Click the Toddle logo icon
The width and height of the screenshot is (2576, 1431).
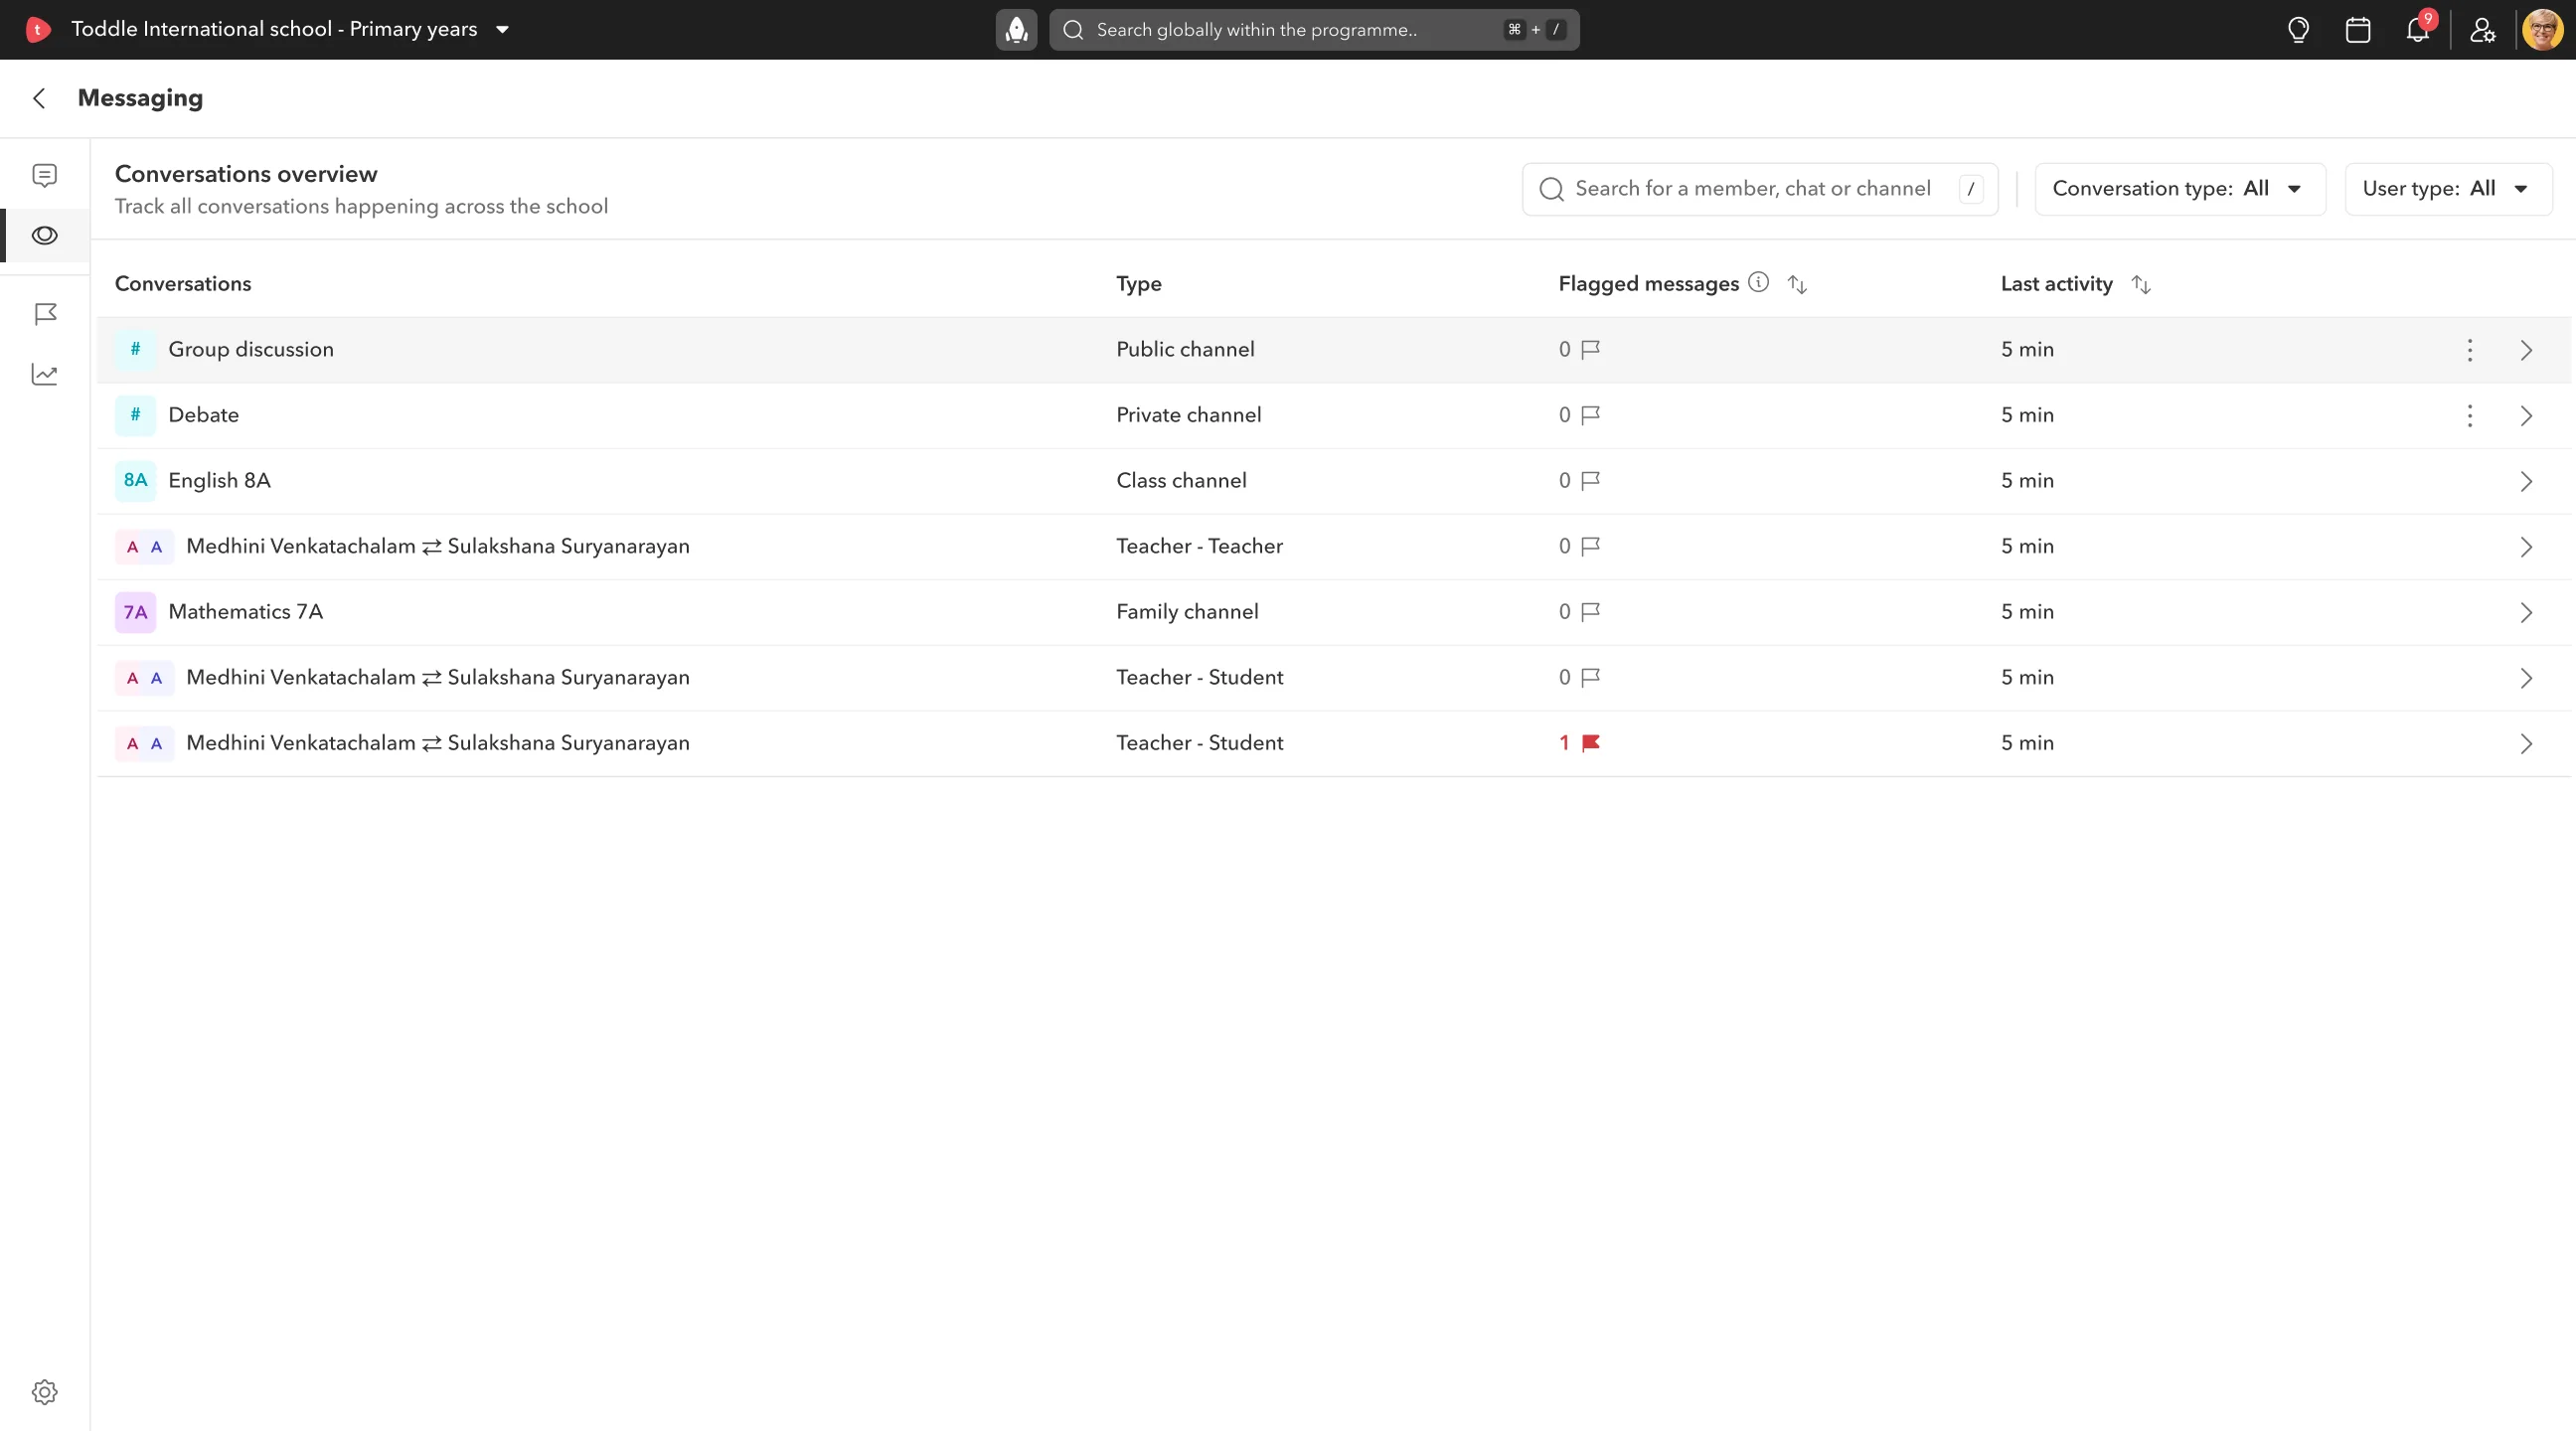pyautogui.click(x=37, y=29)
